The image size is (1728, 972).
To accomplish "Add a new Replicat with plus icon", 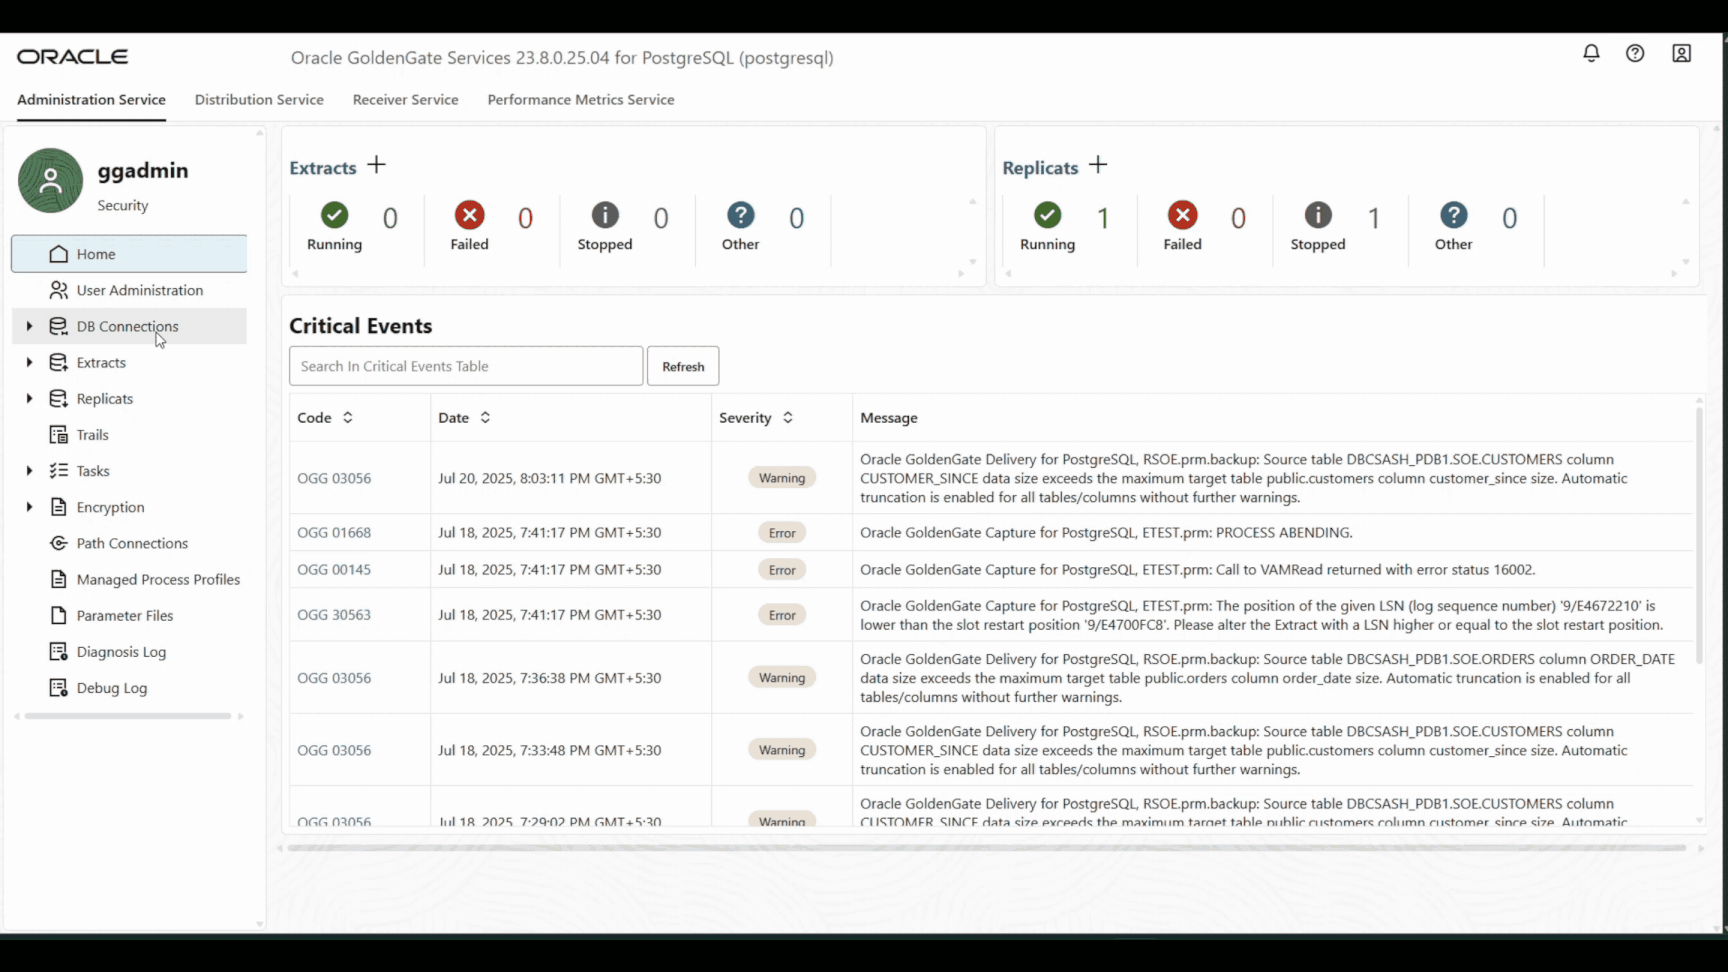I will click(1098, 165).
